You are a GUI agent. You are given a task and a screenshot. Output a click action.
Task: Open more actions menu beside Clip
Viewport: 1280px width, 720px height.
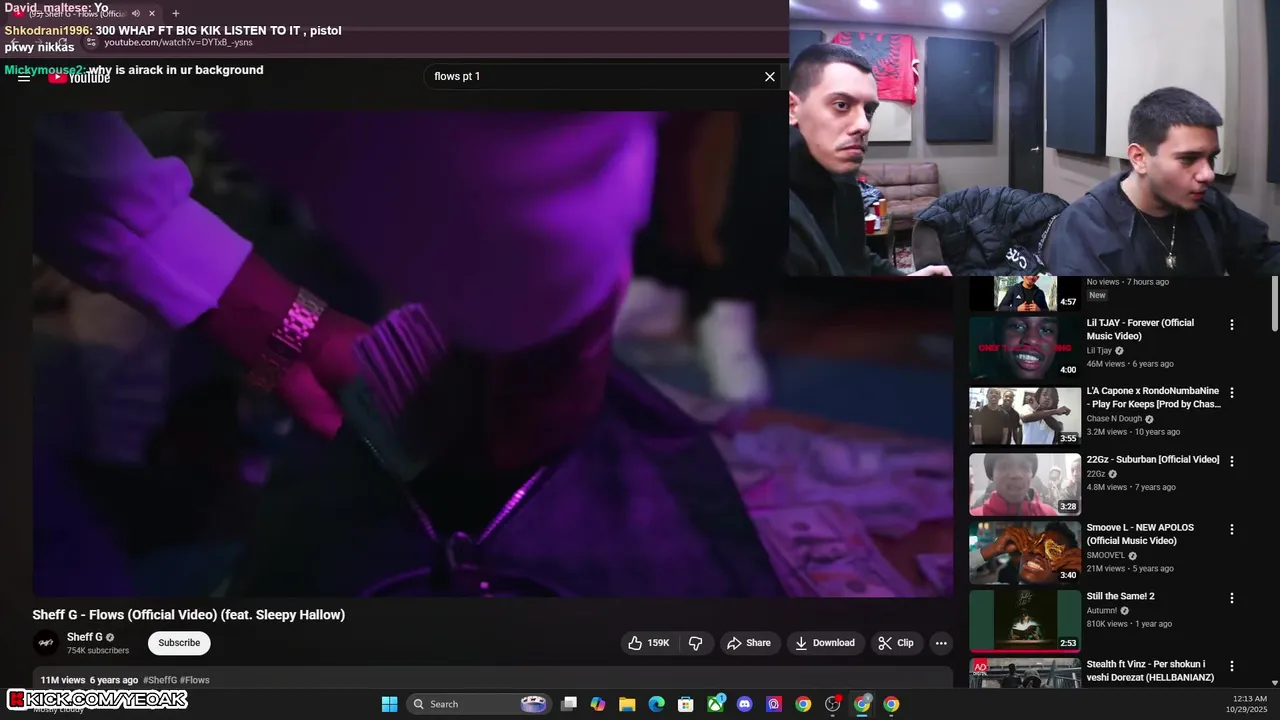[x=941, y=643]
